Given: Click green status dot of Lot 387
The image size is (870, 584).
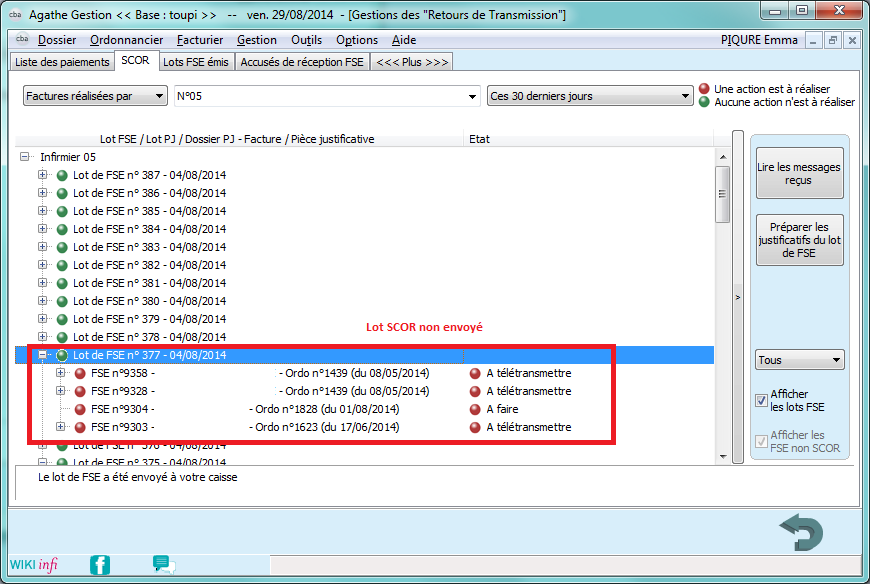Looking at the screenshot, I should [62, 175].
